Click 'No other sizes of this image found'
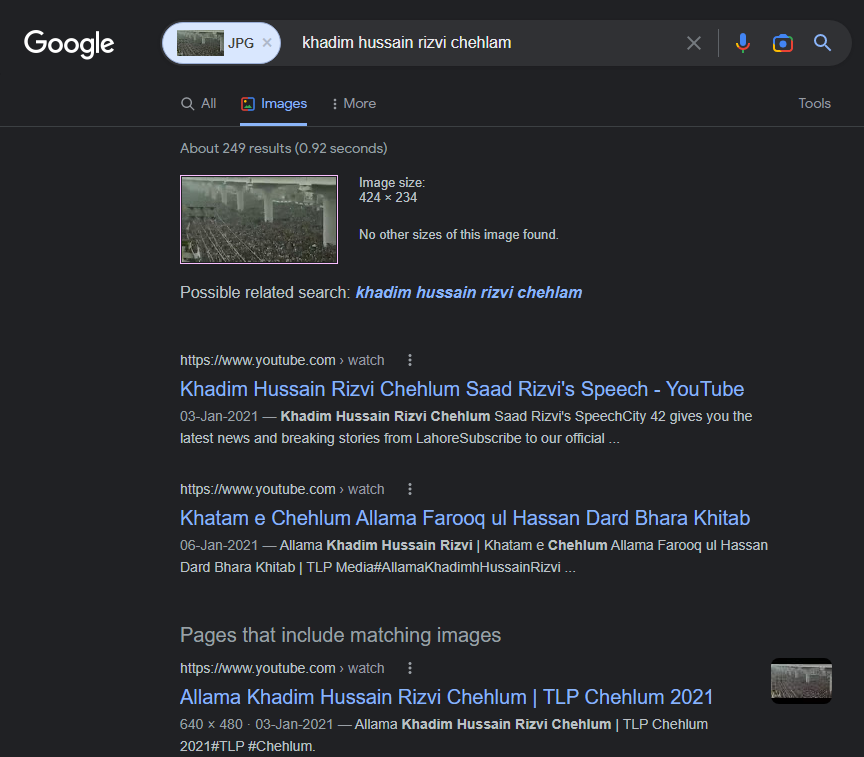The width and height of the screenshot is (864, 757). (x=458, y=235)
